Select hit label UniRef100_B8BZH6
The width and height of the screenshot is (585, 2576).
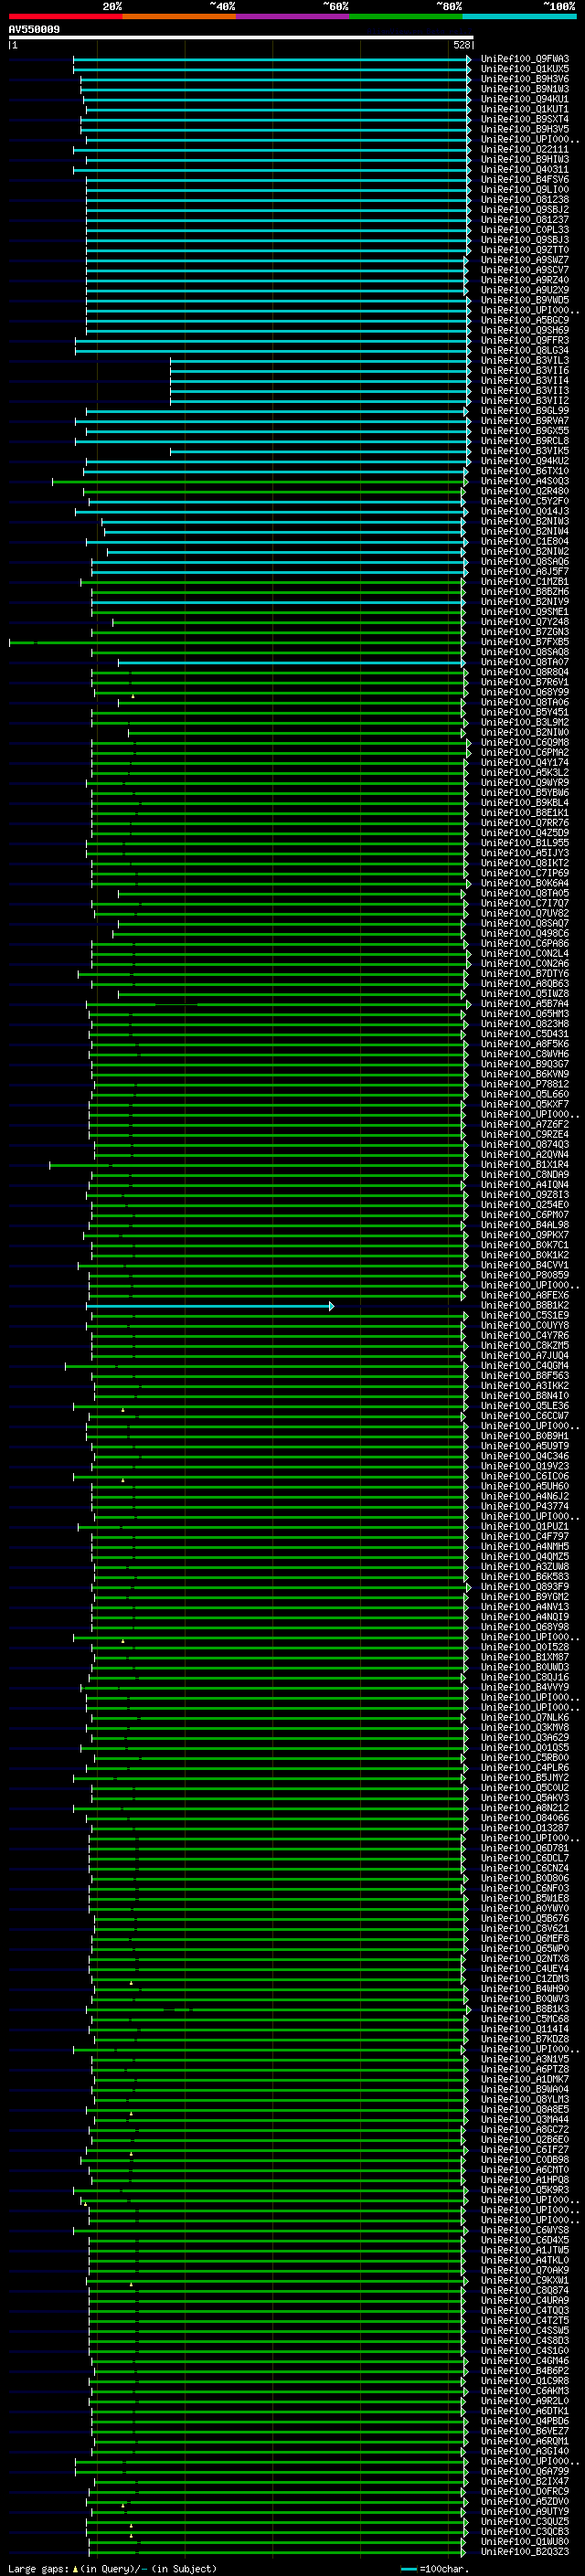click(525, 592)
